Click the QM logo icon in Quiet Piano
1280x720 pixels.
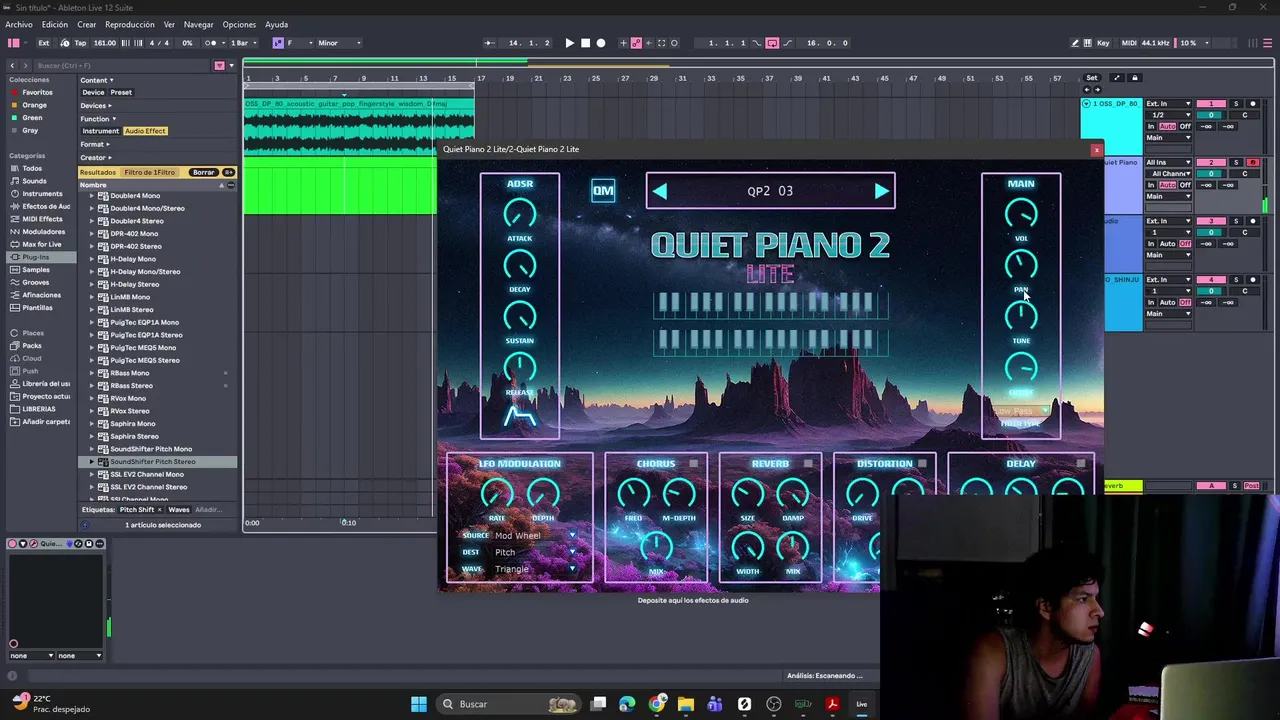[603, 191]
